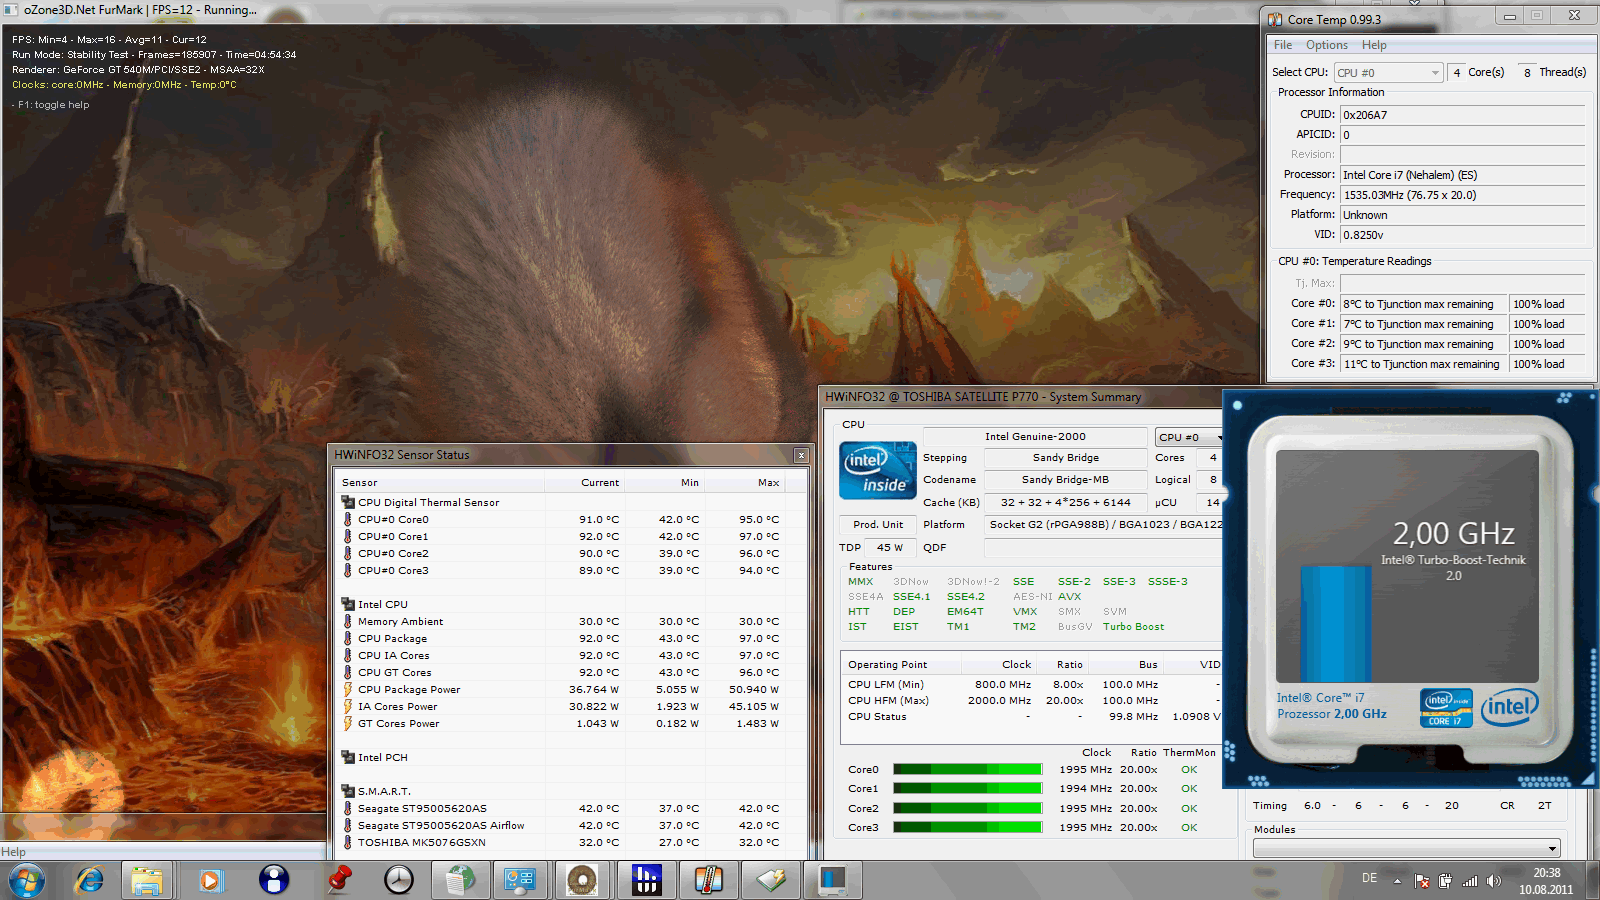Switch to the FurMark donut taskbar icon
Screen dimensions: 1600x900
(x=582, y=880)
